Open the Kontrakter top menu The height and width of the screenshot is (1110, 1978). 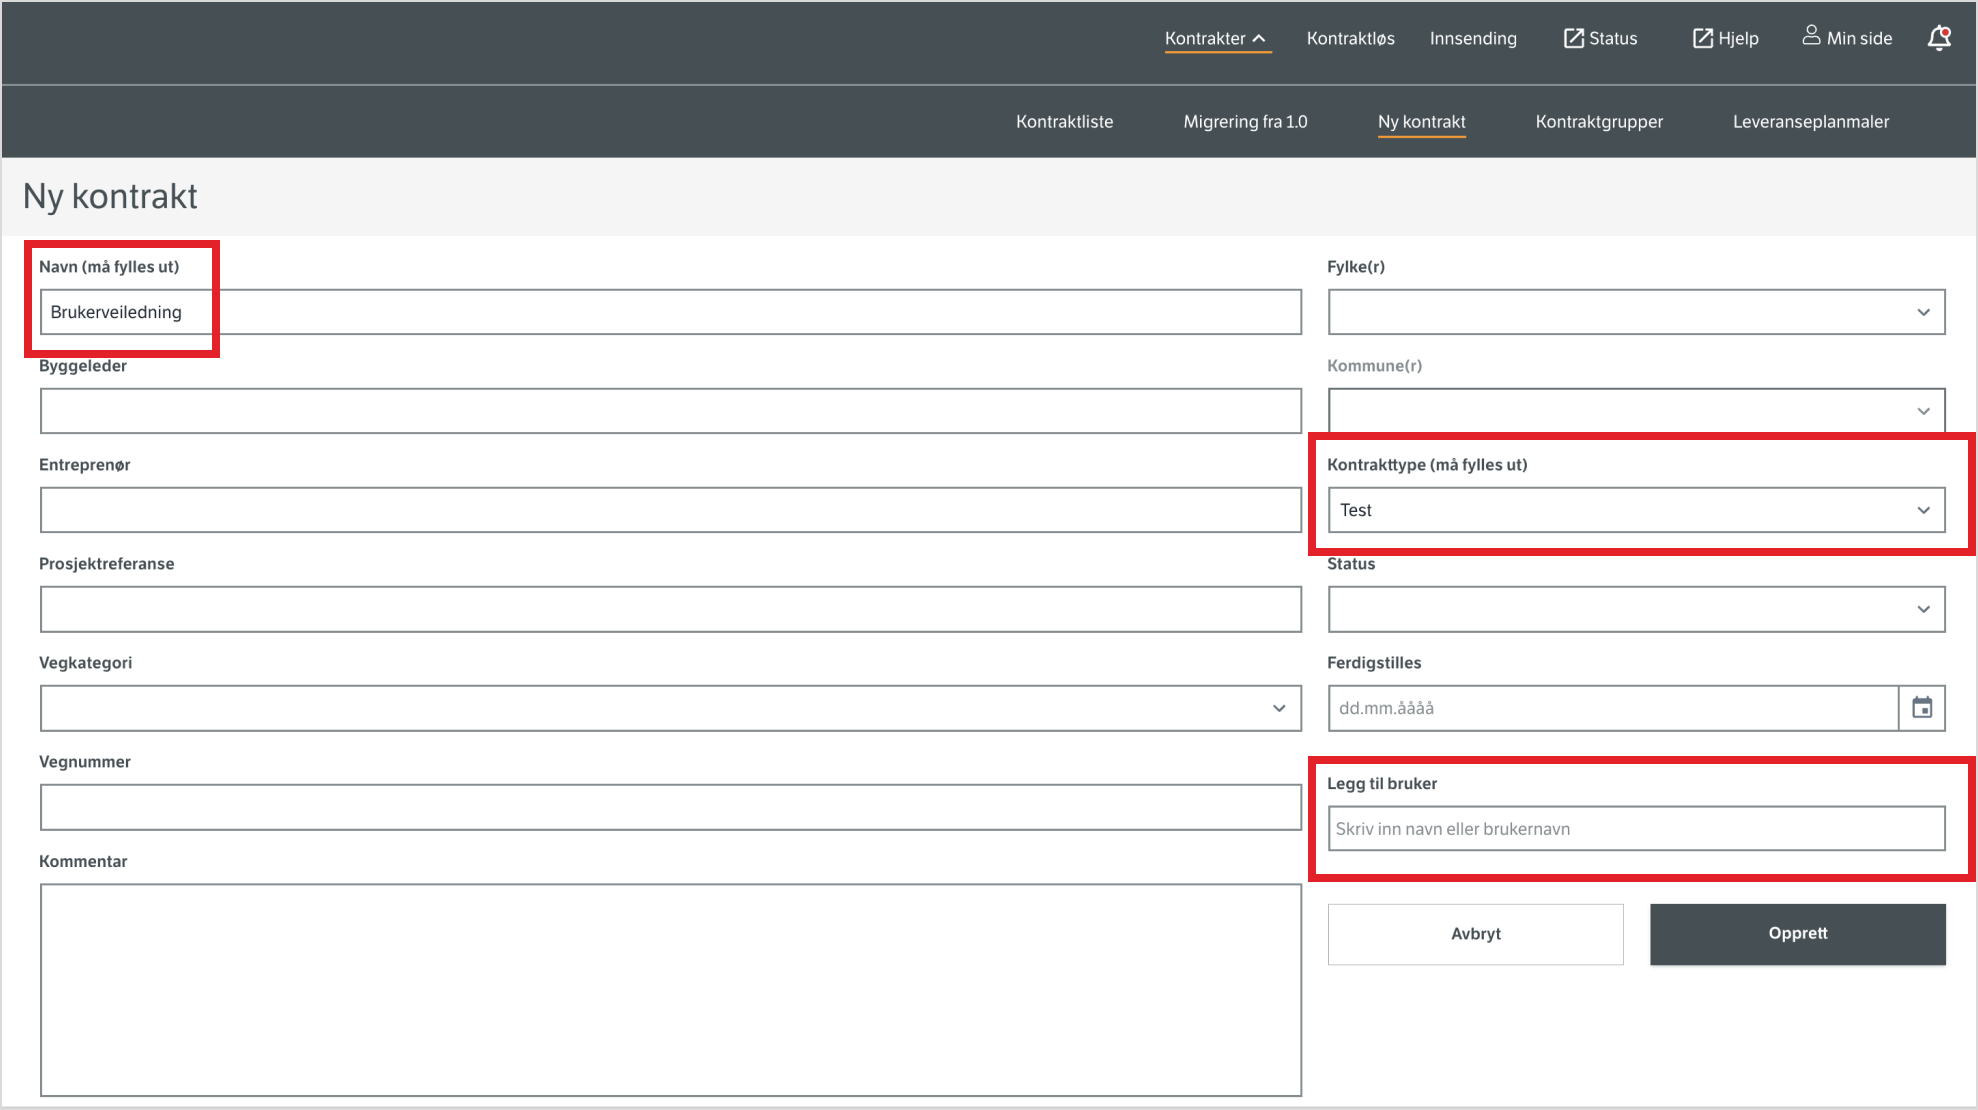click(x=1217, y=38)
